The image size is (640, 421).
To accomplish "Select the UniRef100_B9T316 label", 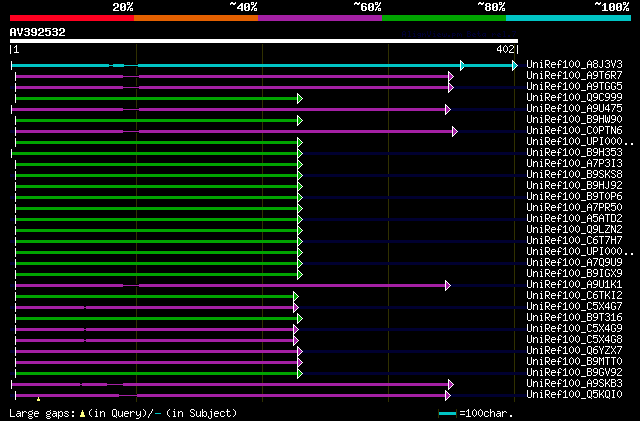I will tap(574, 318).
